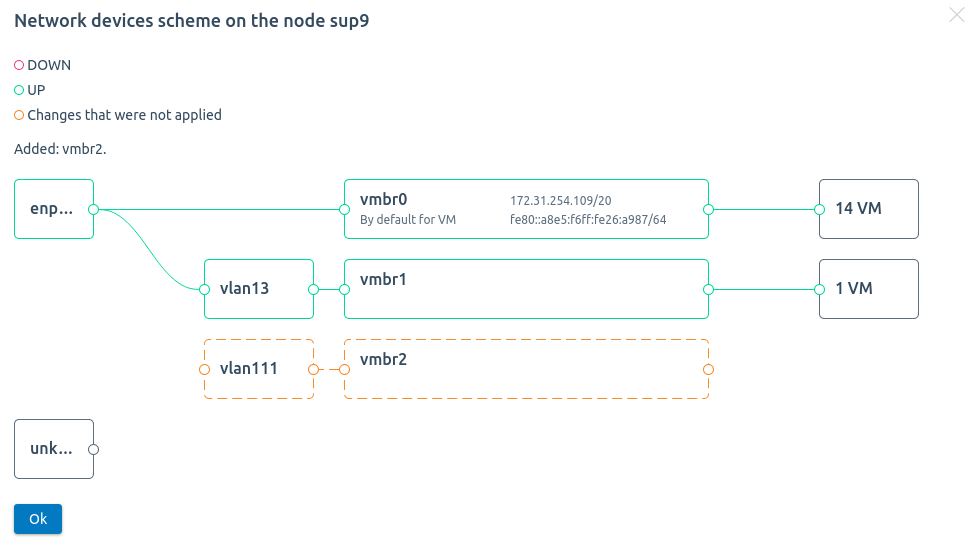
Task: Close the network scheme dialog
Action: (x=956, y=15)
